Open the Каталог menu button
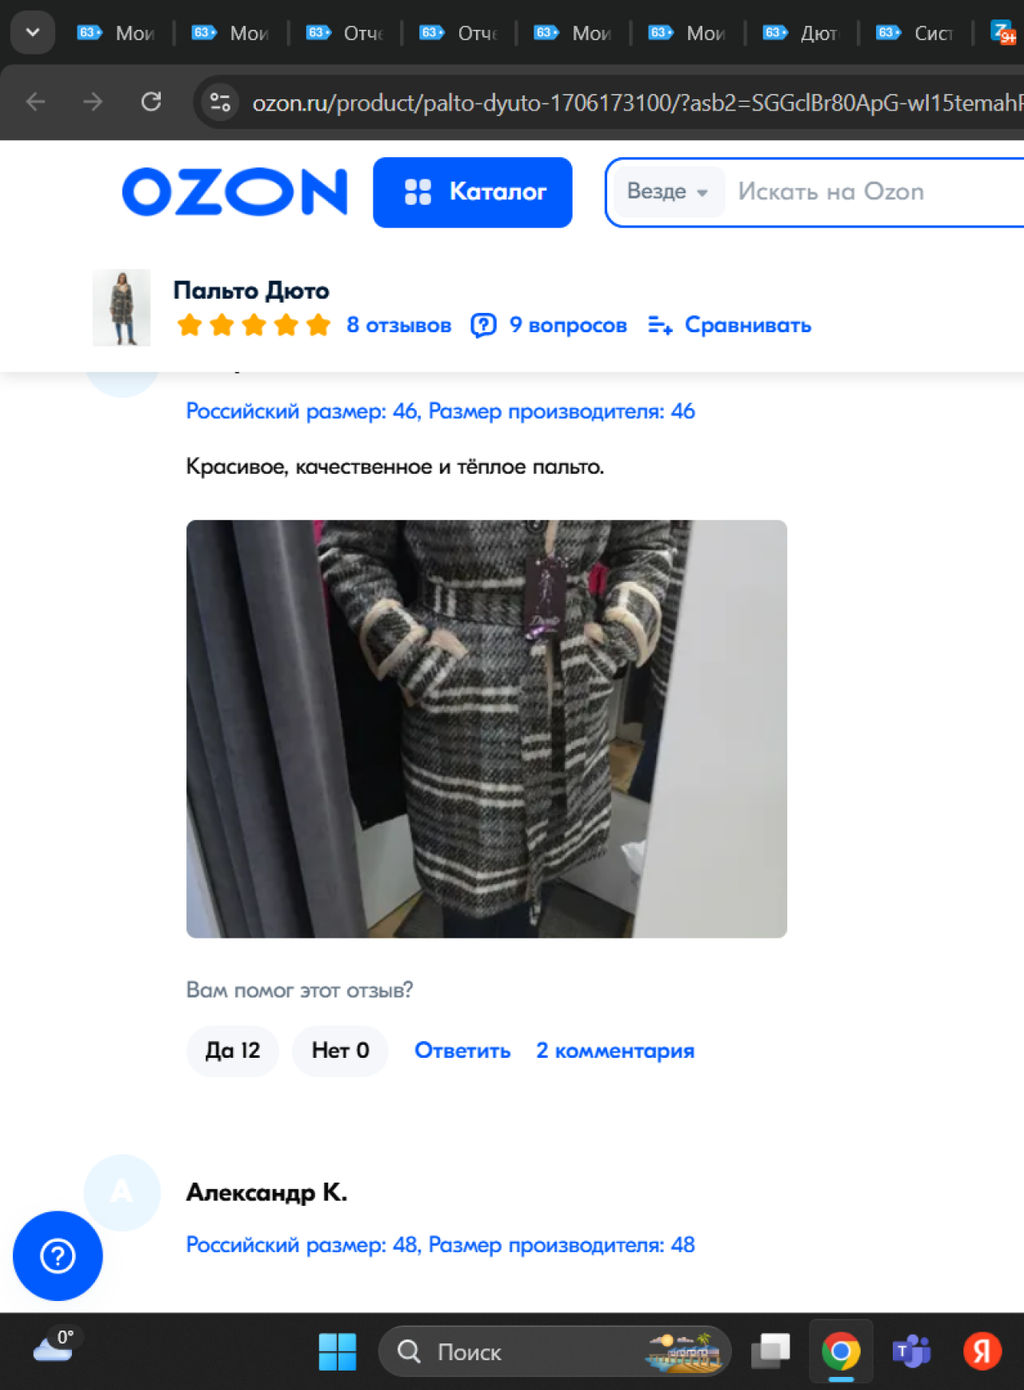Viewport: 1024px width, 1390px height. click(x=472, y=192)
